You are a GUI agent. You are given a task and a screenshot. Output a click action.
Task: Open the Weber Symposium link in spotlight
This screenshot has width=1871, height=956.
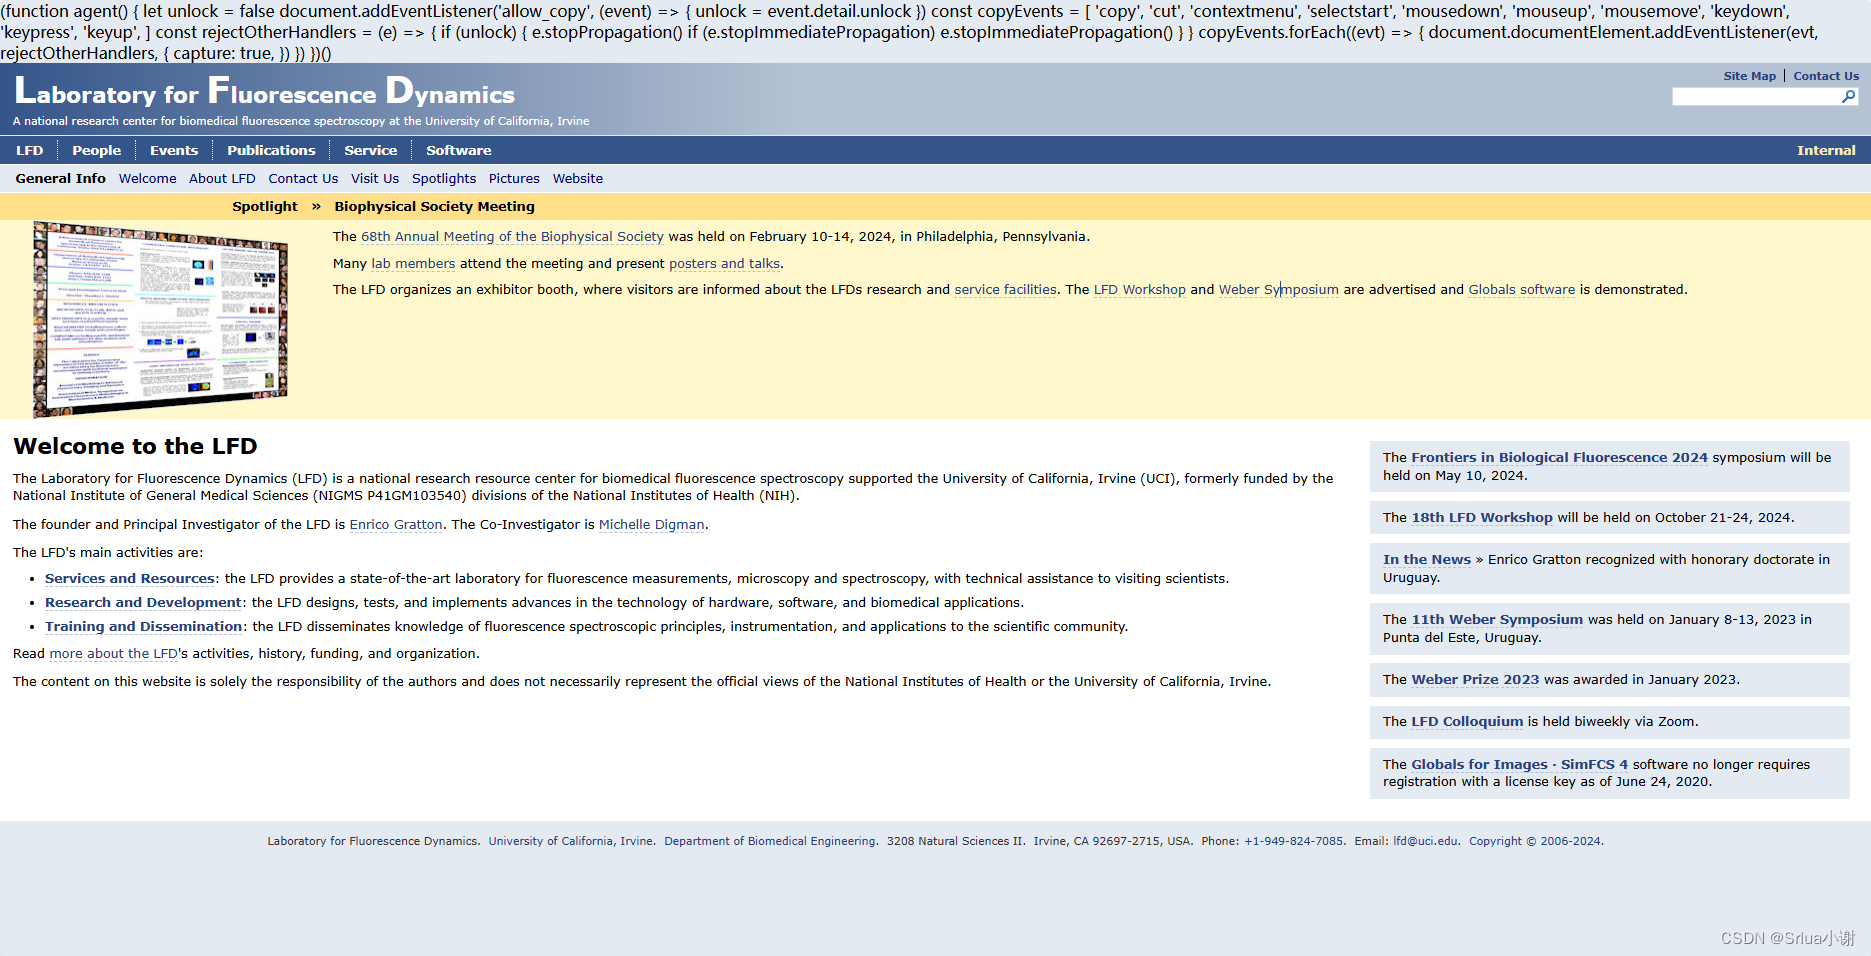coord(1278,290)
